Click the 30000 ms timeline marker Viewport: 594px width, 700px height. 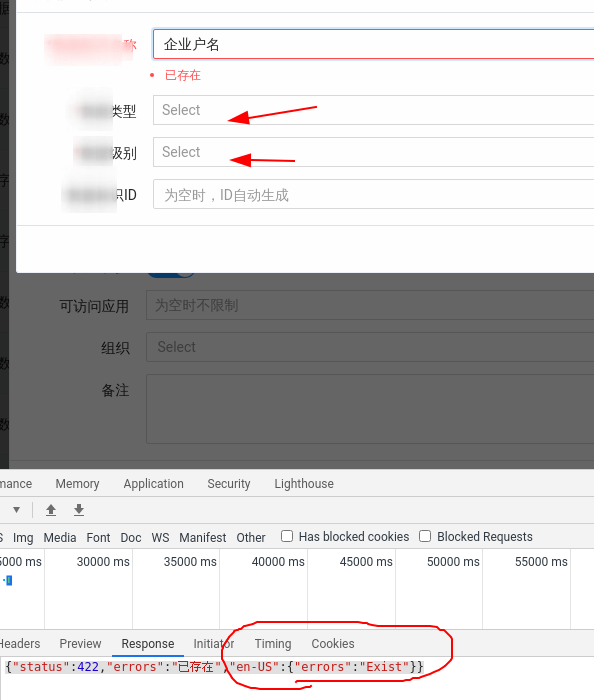point(103,562)
